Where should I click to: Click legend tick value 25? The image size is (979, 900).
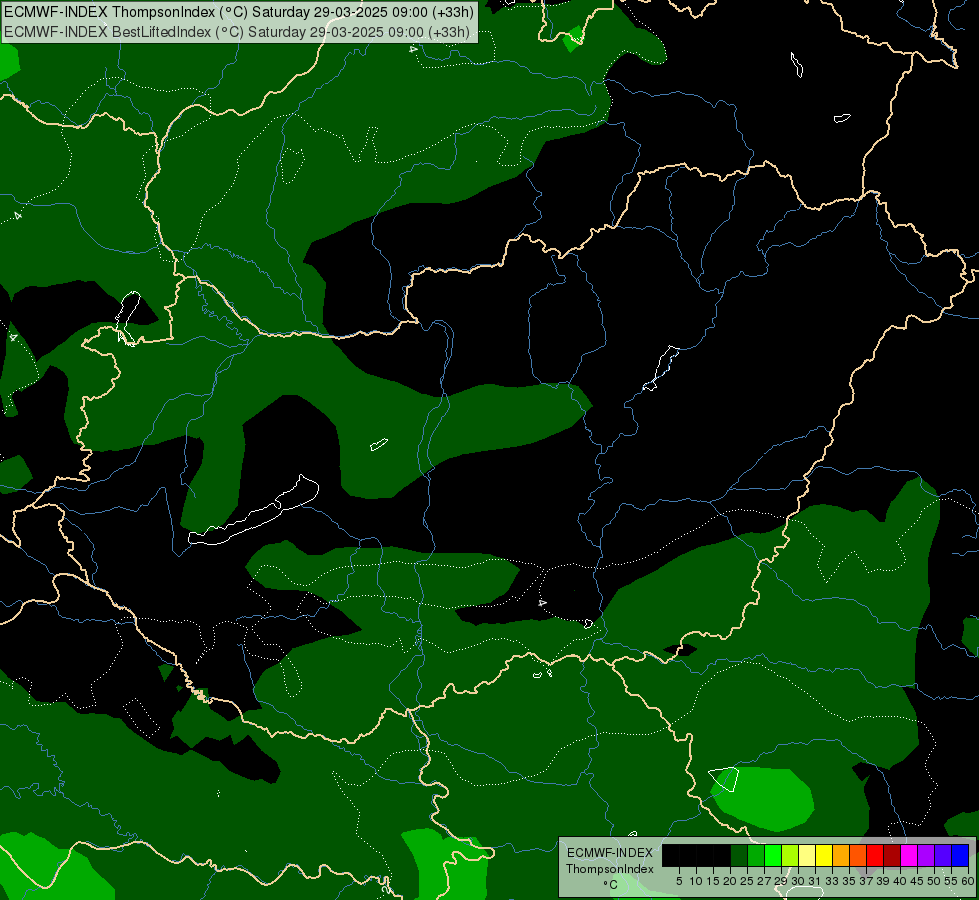(x=747, y=881)
